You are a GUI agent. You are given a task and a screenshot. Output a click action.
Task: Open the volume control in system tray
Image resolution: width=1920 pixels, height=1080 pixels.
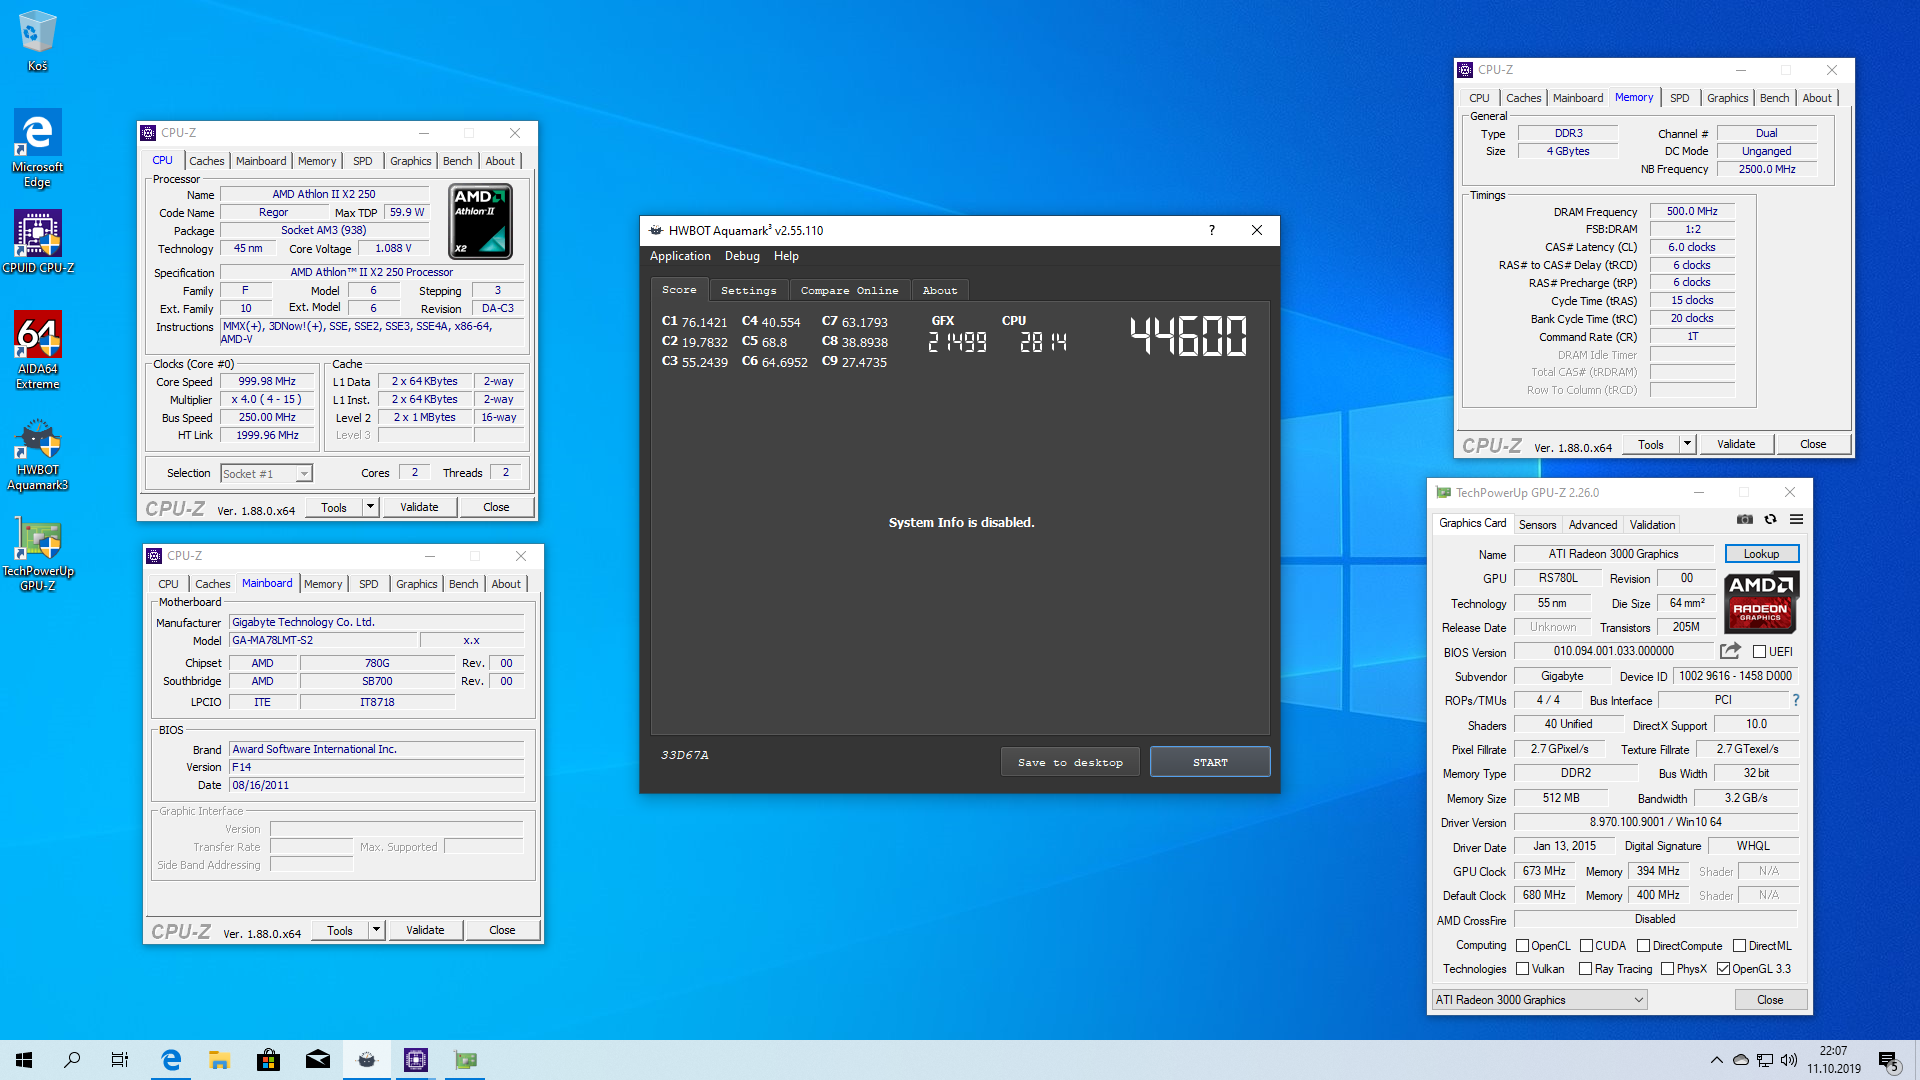(x=1789, y=1060)
